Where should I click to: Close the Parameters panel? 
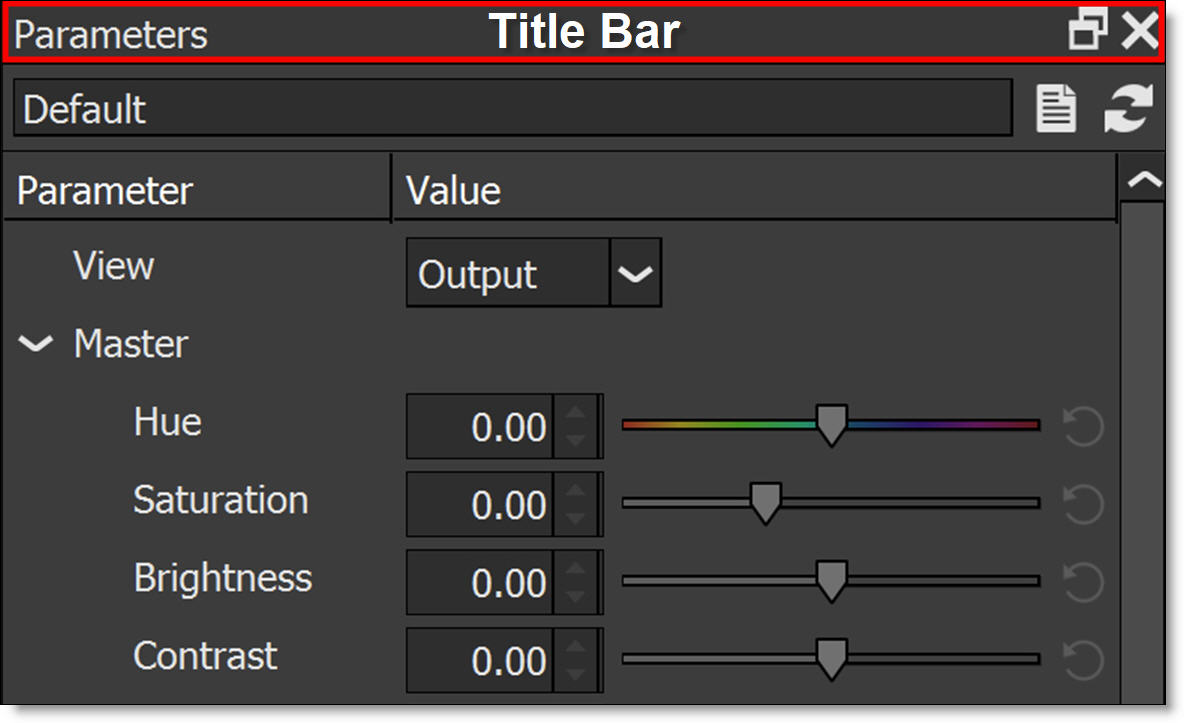point(1139,32)
